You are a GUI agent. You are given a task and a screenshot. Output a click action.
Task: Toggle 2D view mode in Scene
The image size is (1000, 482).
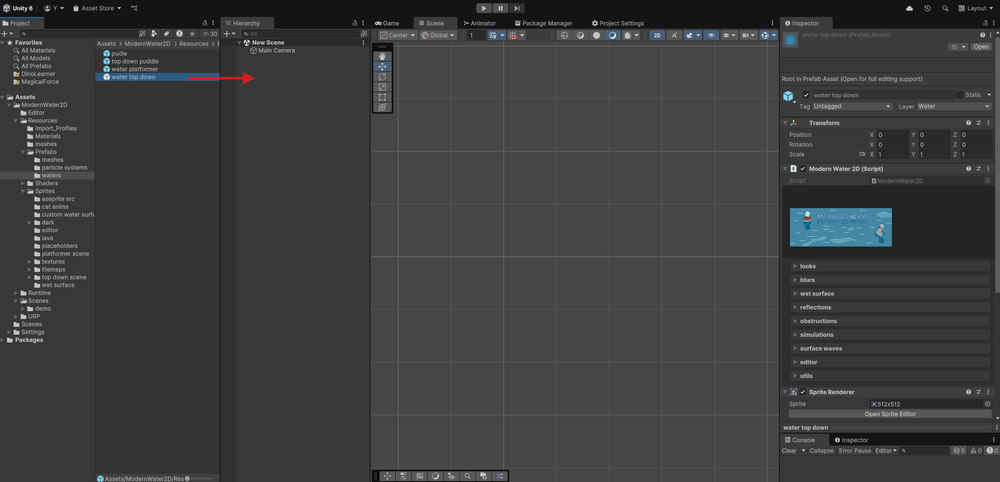pos(657,35)
